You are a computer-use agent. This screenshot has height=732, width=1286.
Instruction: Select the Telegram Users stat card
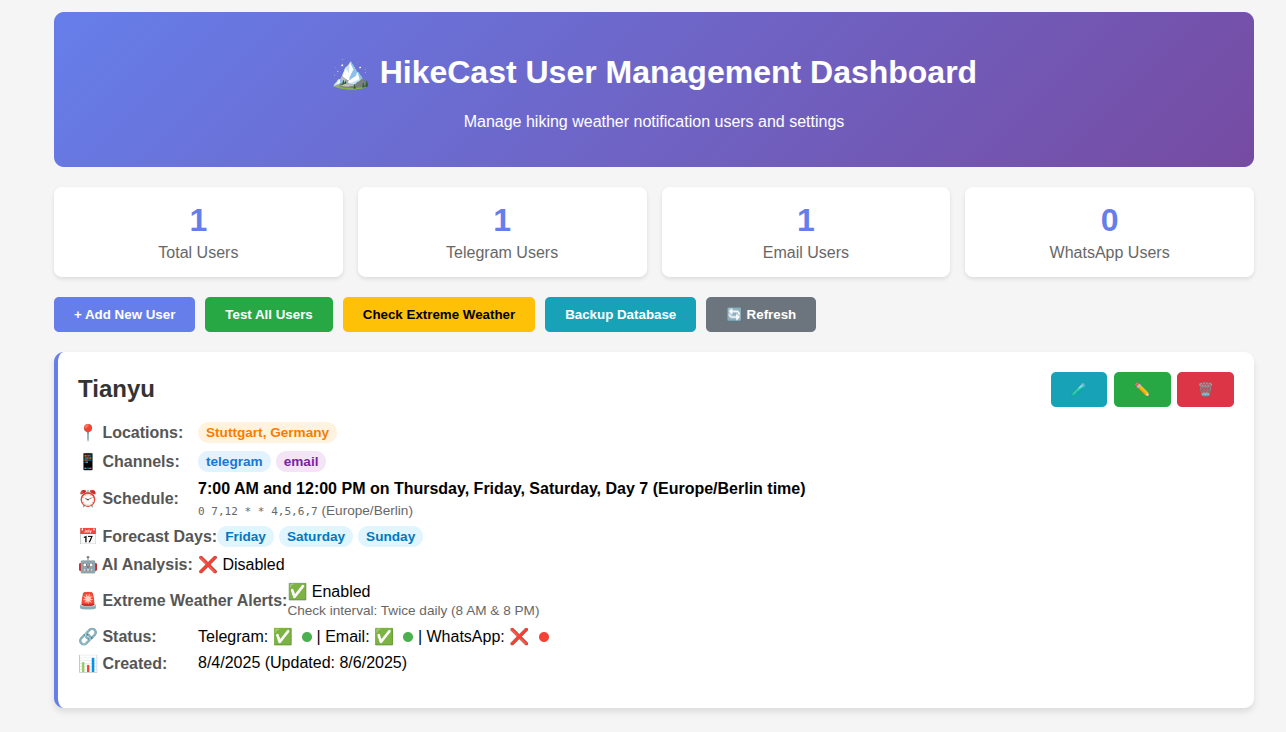(502, 232)
